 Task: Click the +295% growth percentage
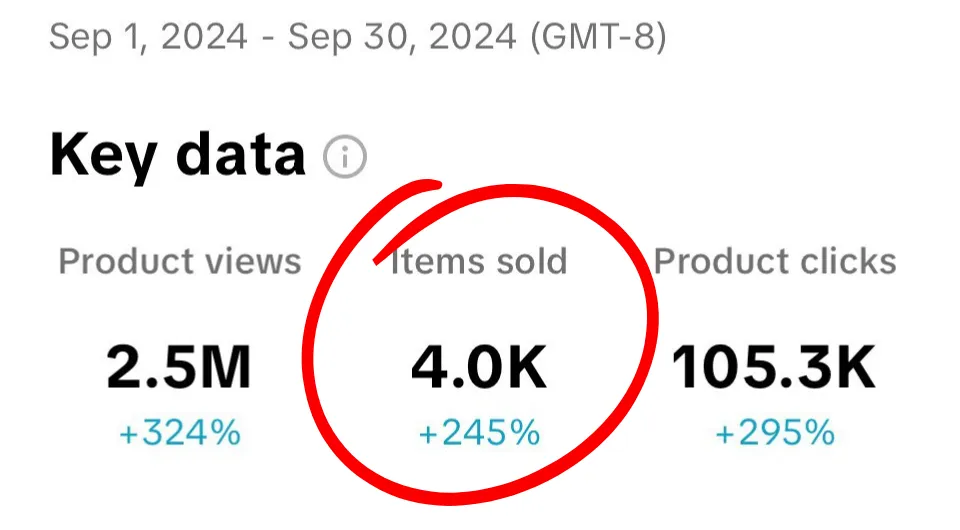point(775,433)
